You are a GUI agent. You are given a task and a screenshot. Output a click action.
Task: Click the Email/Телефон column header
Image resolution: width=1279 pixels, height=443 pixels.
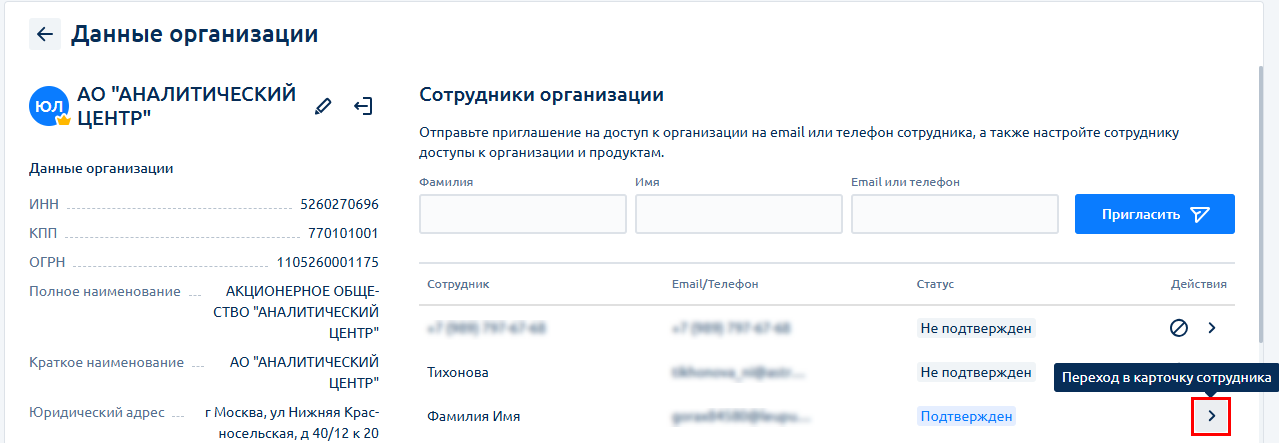[x=715, y=284]
